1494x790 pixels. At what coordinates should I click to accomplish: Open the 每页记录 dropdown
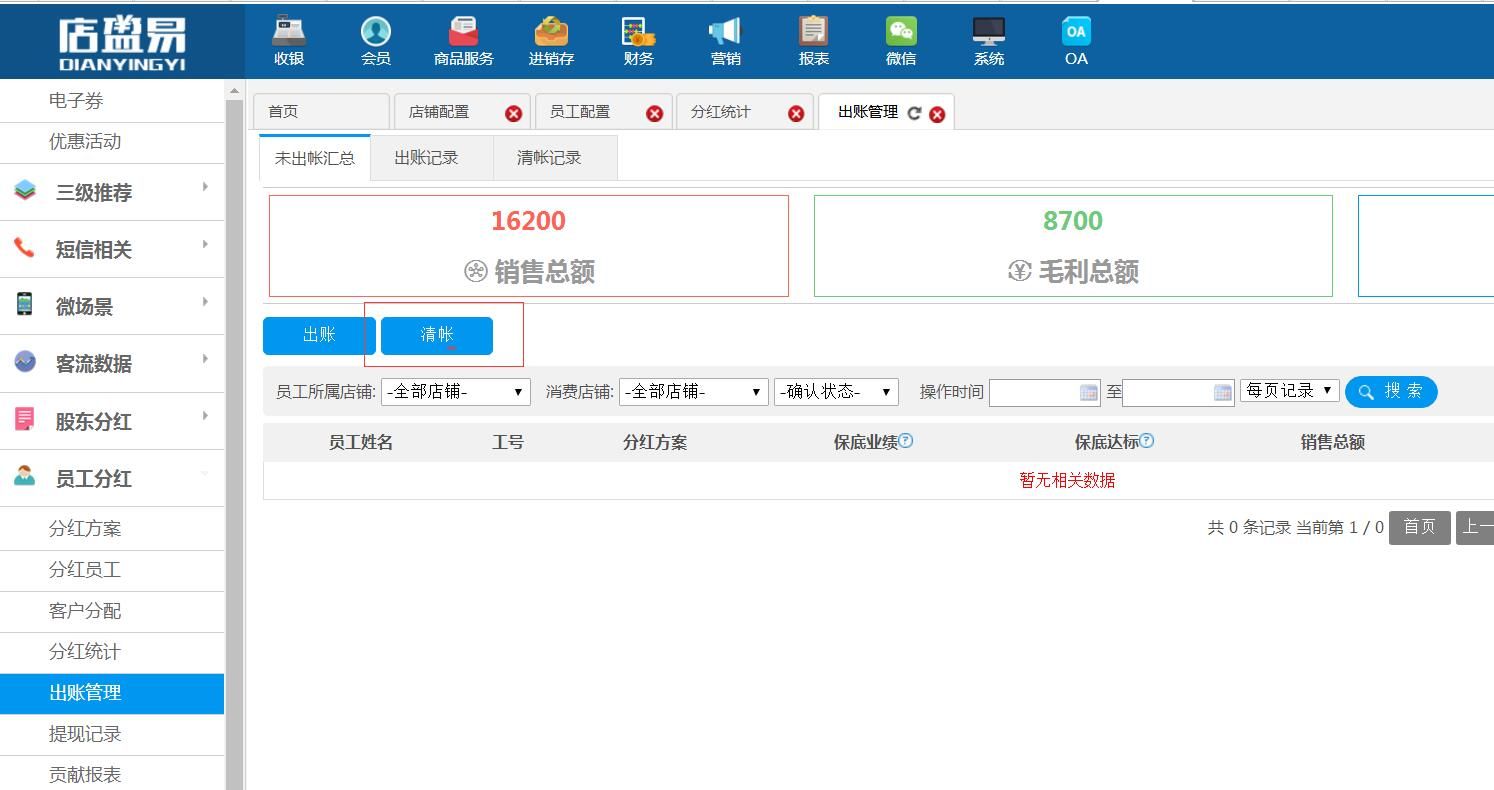(x=1290, y=390)
